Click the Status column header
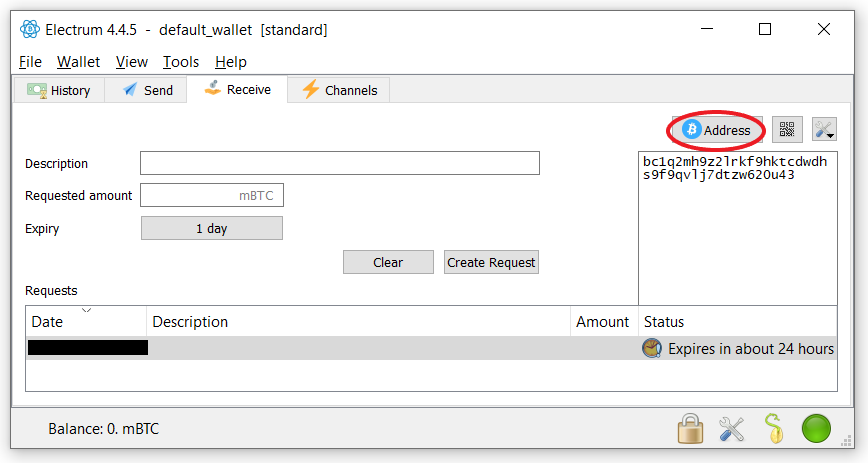The image size is (868, 463). [x=737, y=322]
